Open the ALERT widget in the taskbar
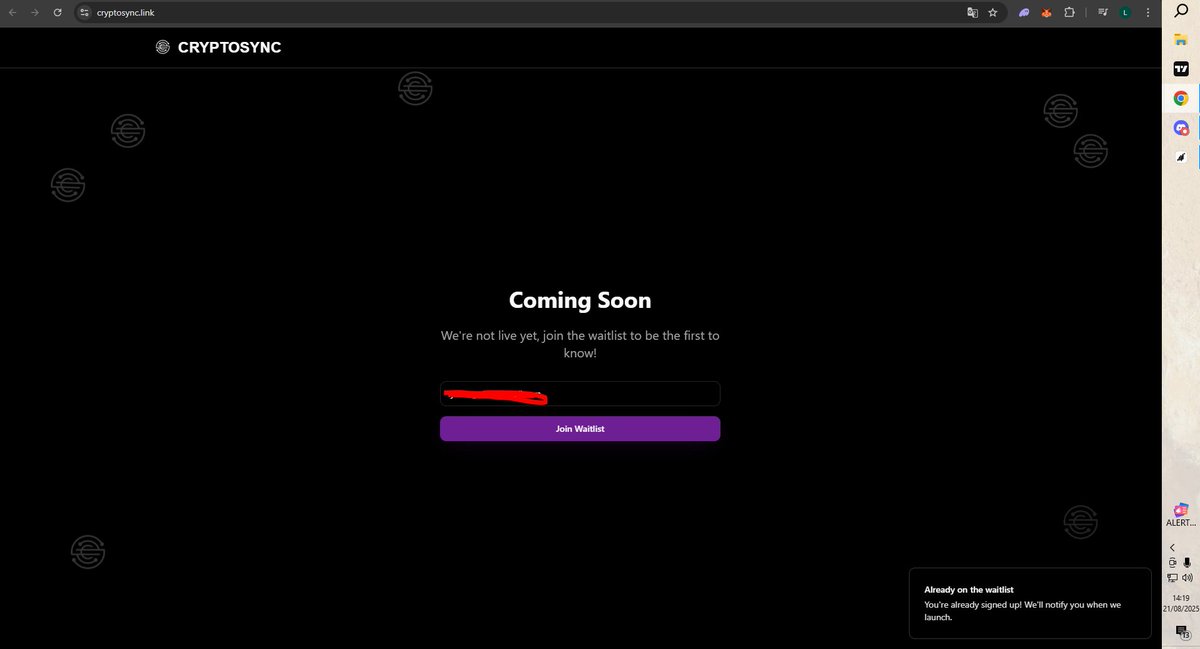The height and width of the screenshot is (649, 1200). click(x=1181, y=515)
